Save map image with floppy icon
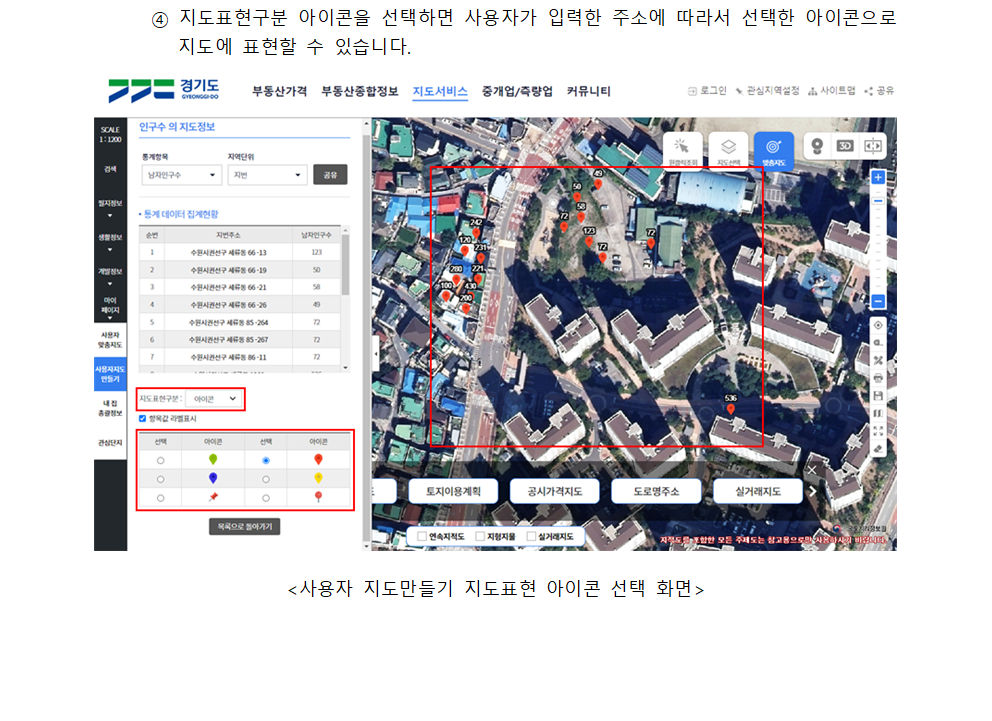The width and height of the screenshot is (992, 721). tap(878, 396)
